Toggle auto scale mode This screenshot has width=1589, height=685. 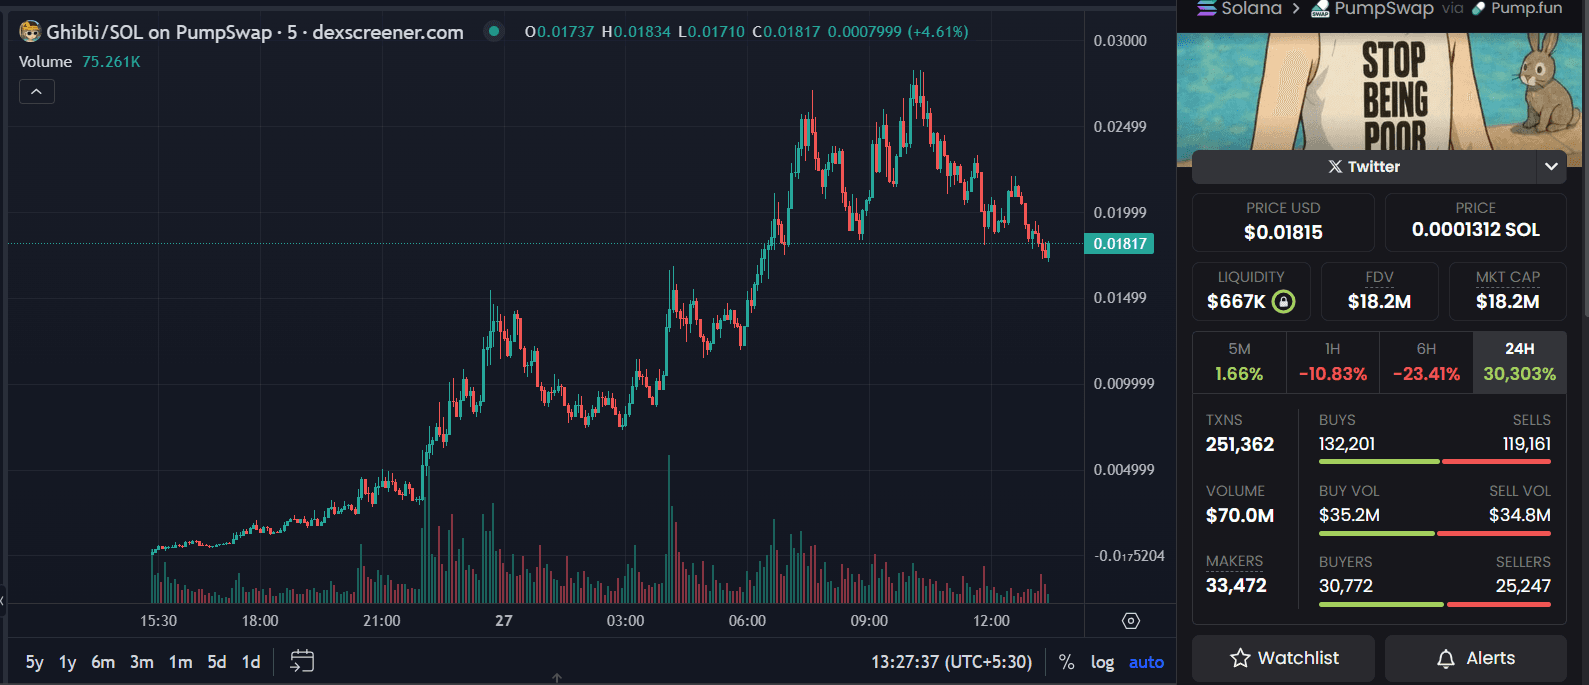pyautogui.click(x=1146, y=662)
